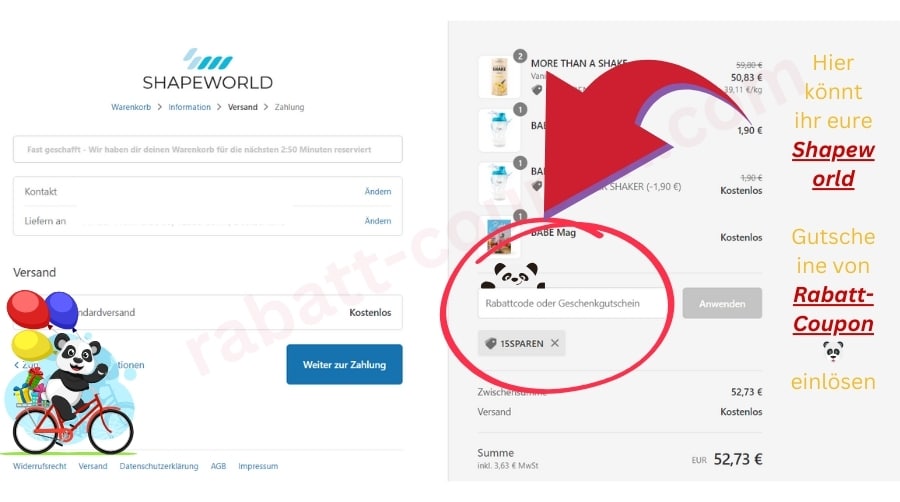Screen dimensions: 900x502
Task: Open the More Than A Shake thumbnail
Action: point(499,77)
